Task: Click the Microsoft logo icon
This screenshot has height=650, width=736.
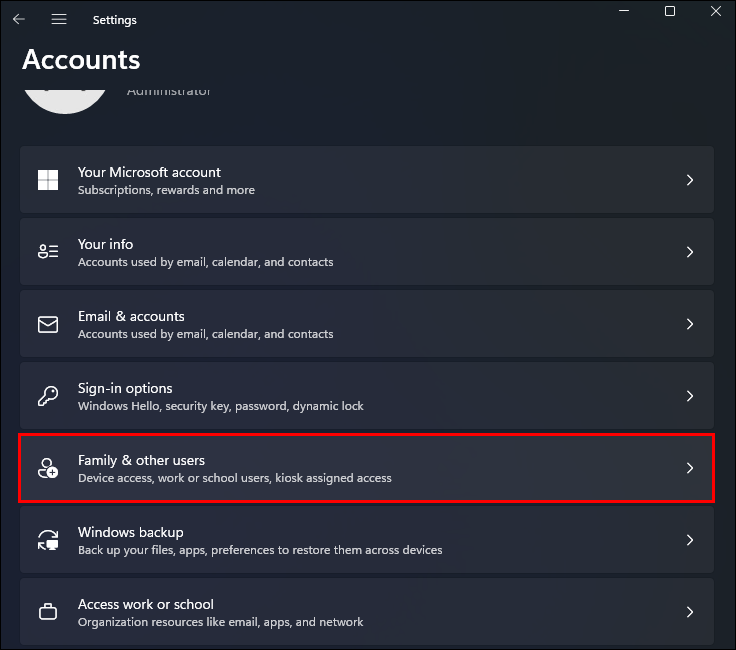Action: pyautogui.click(x=48, y=180)
